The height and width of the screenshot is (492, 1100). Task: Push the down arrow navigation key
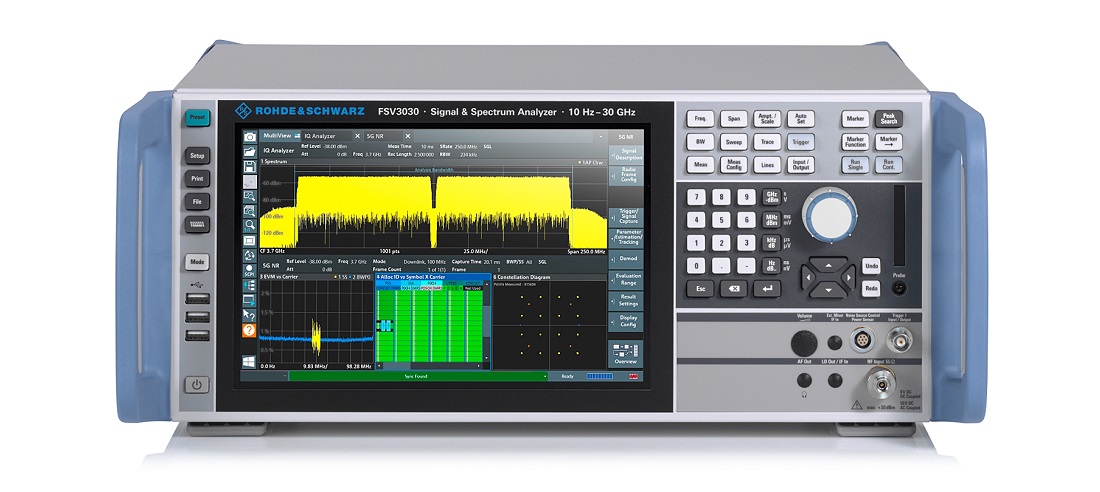click(x=830, y=289)
